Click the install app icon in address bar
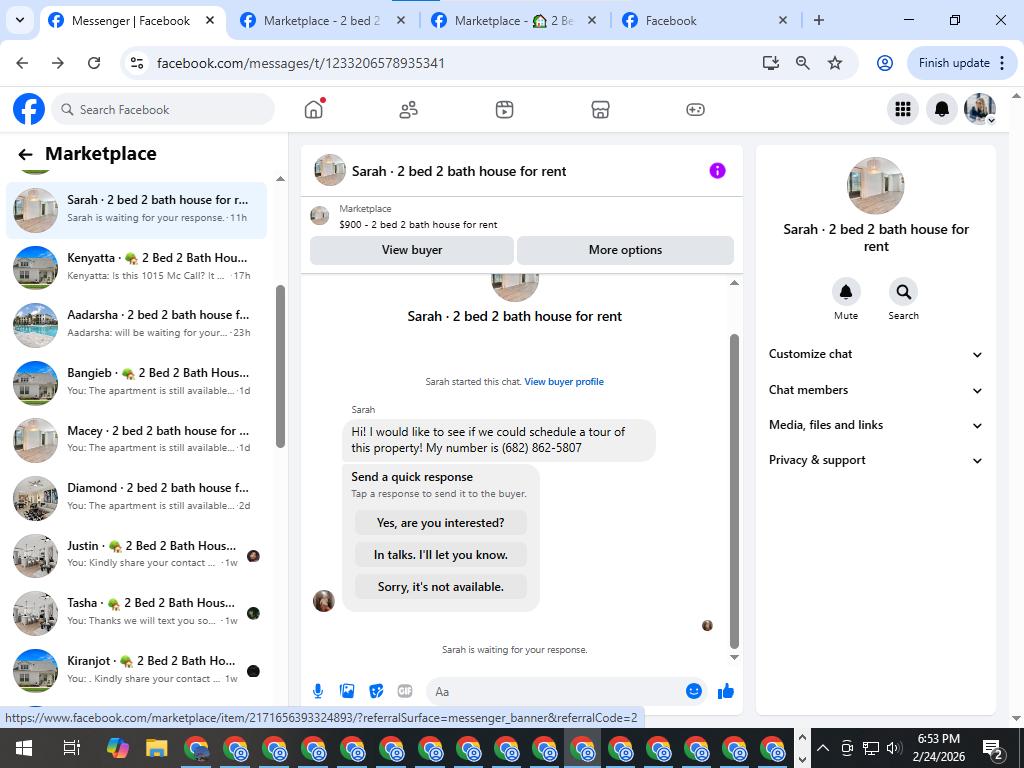This screenshot has width=1024, height=768. point(771,63)
